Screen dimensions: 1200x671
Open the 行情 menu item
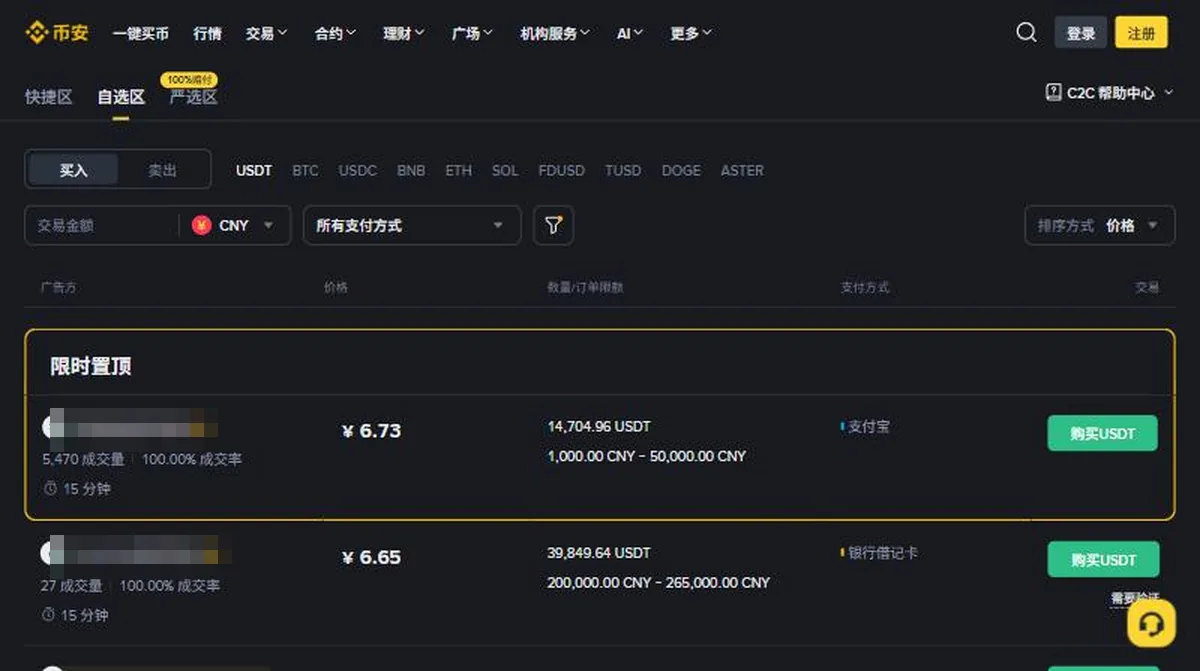point(208,33)
